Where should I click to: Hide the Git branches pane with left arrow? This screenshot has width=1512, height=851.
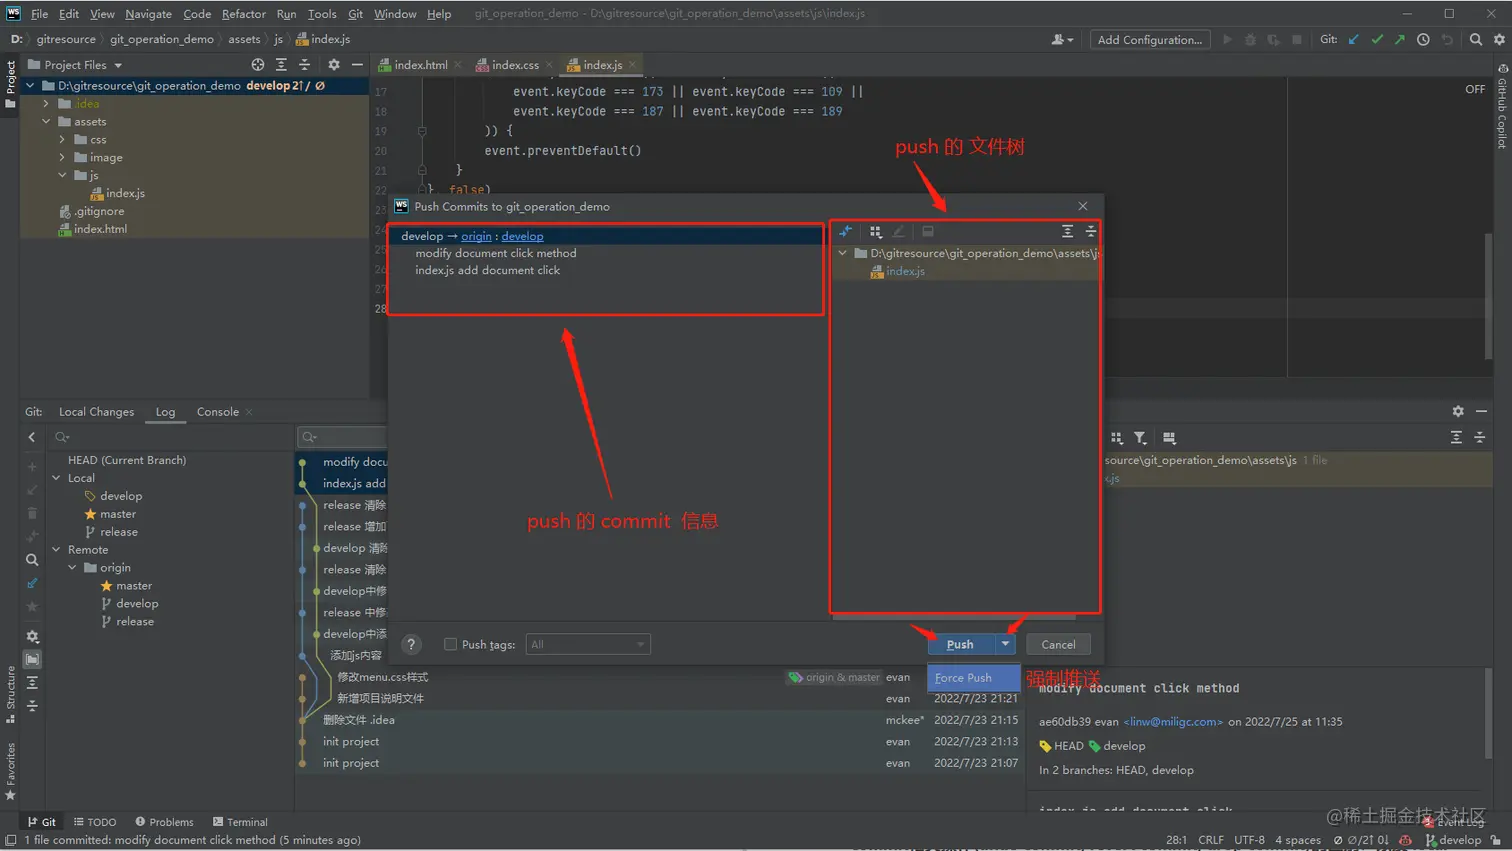(x=32, y=437)
